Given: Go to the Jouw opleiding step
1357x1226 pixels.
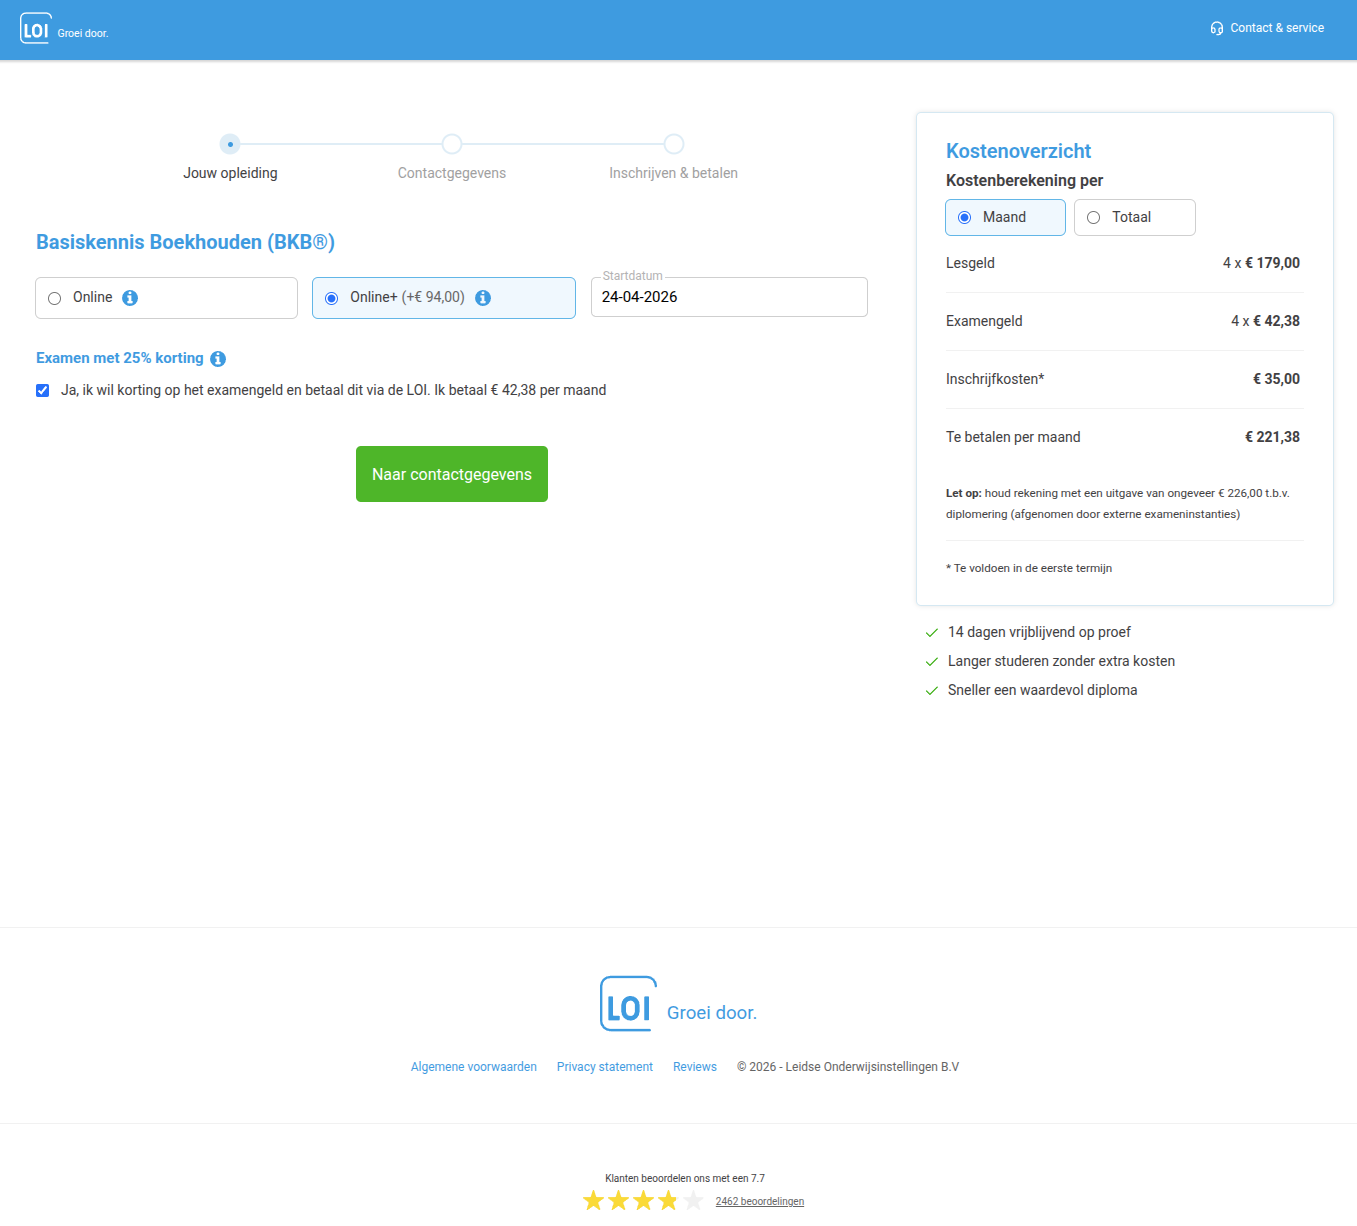Looking at the screenshot, I should pos(230,159).
